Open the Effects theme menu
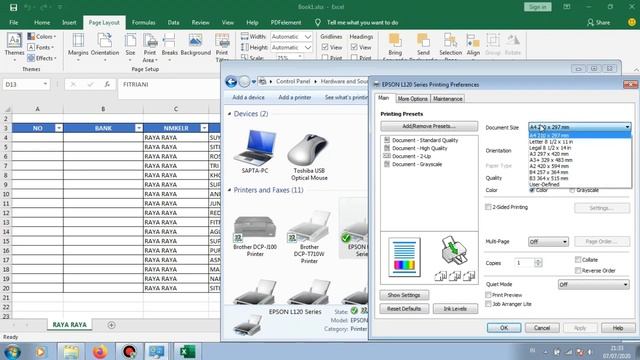This screenshot has height=360, width=640. point(42,58)
